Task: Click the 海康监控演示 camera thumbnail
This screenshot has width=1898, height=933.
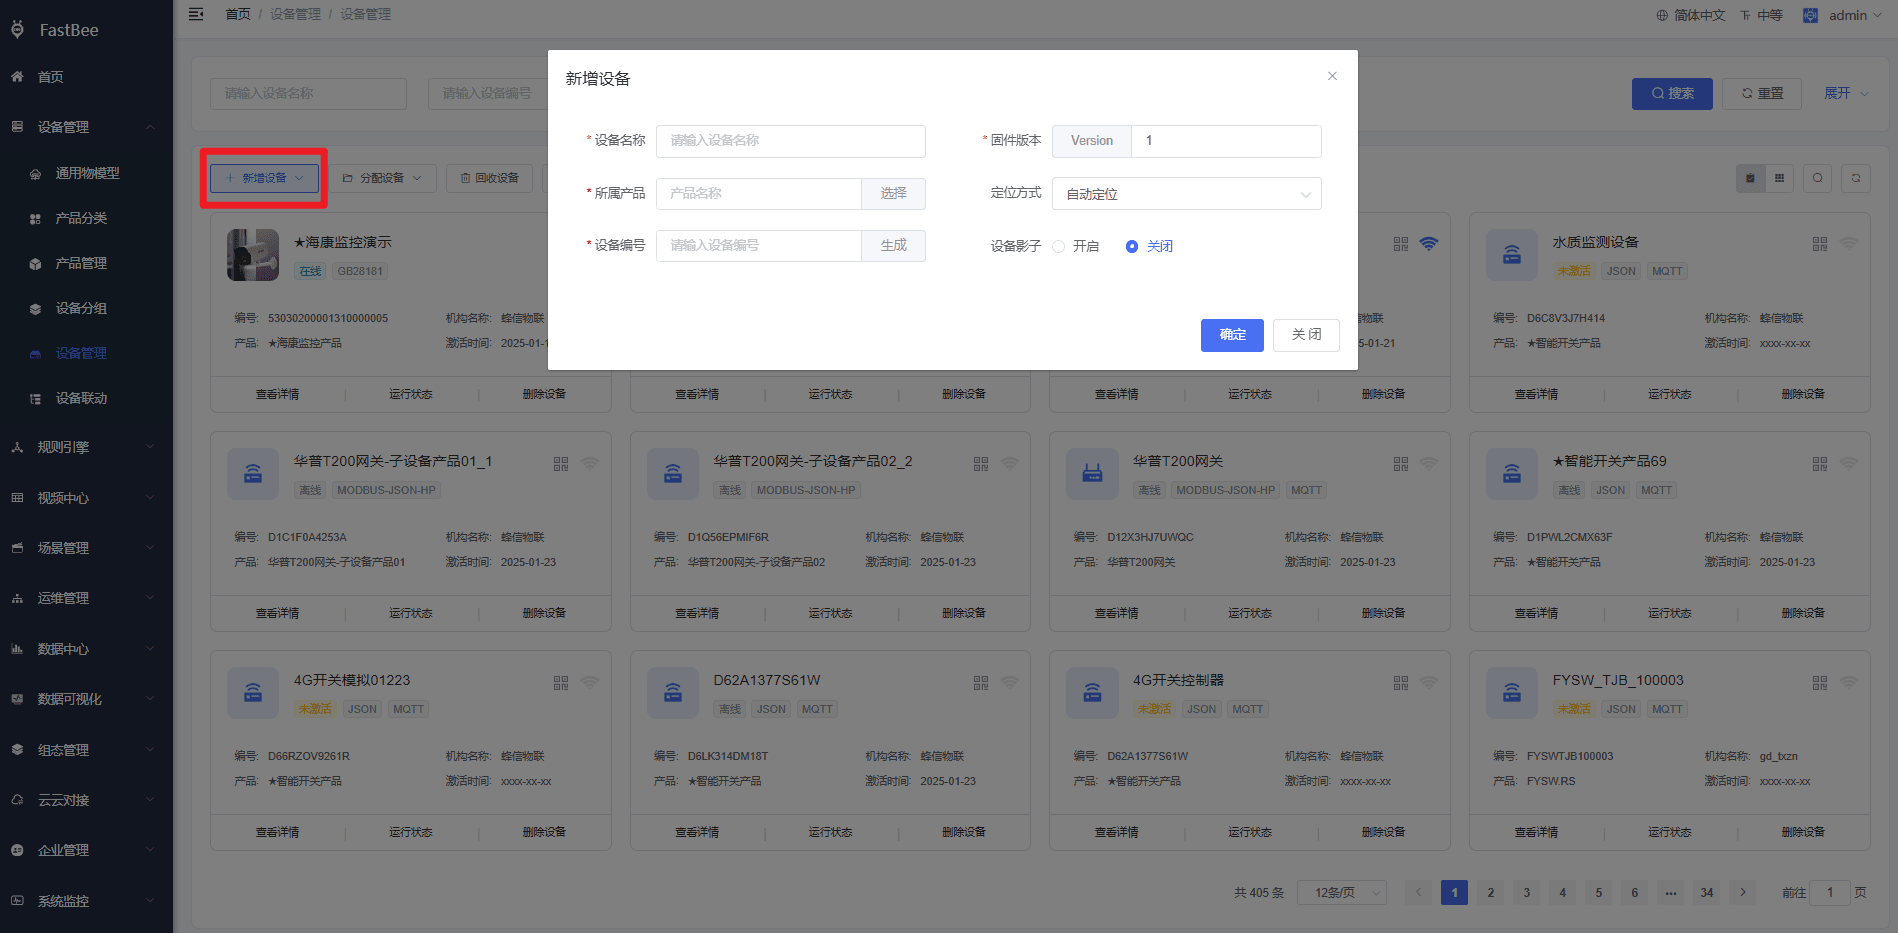Action: [x=253, y=255]
